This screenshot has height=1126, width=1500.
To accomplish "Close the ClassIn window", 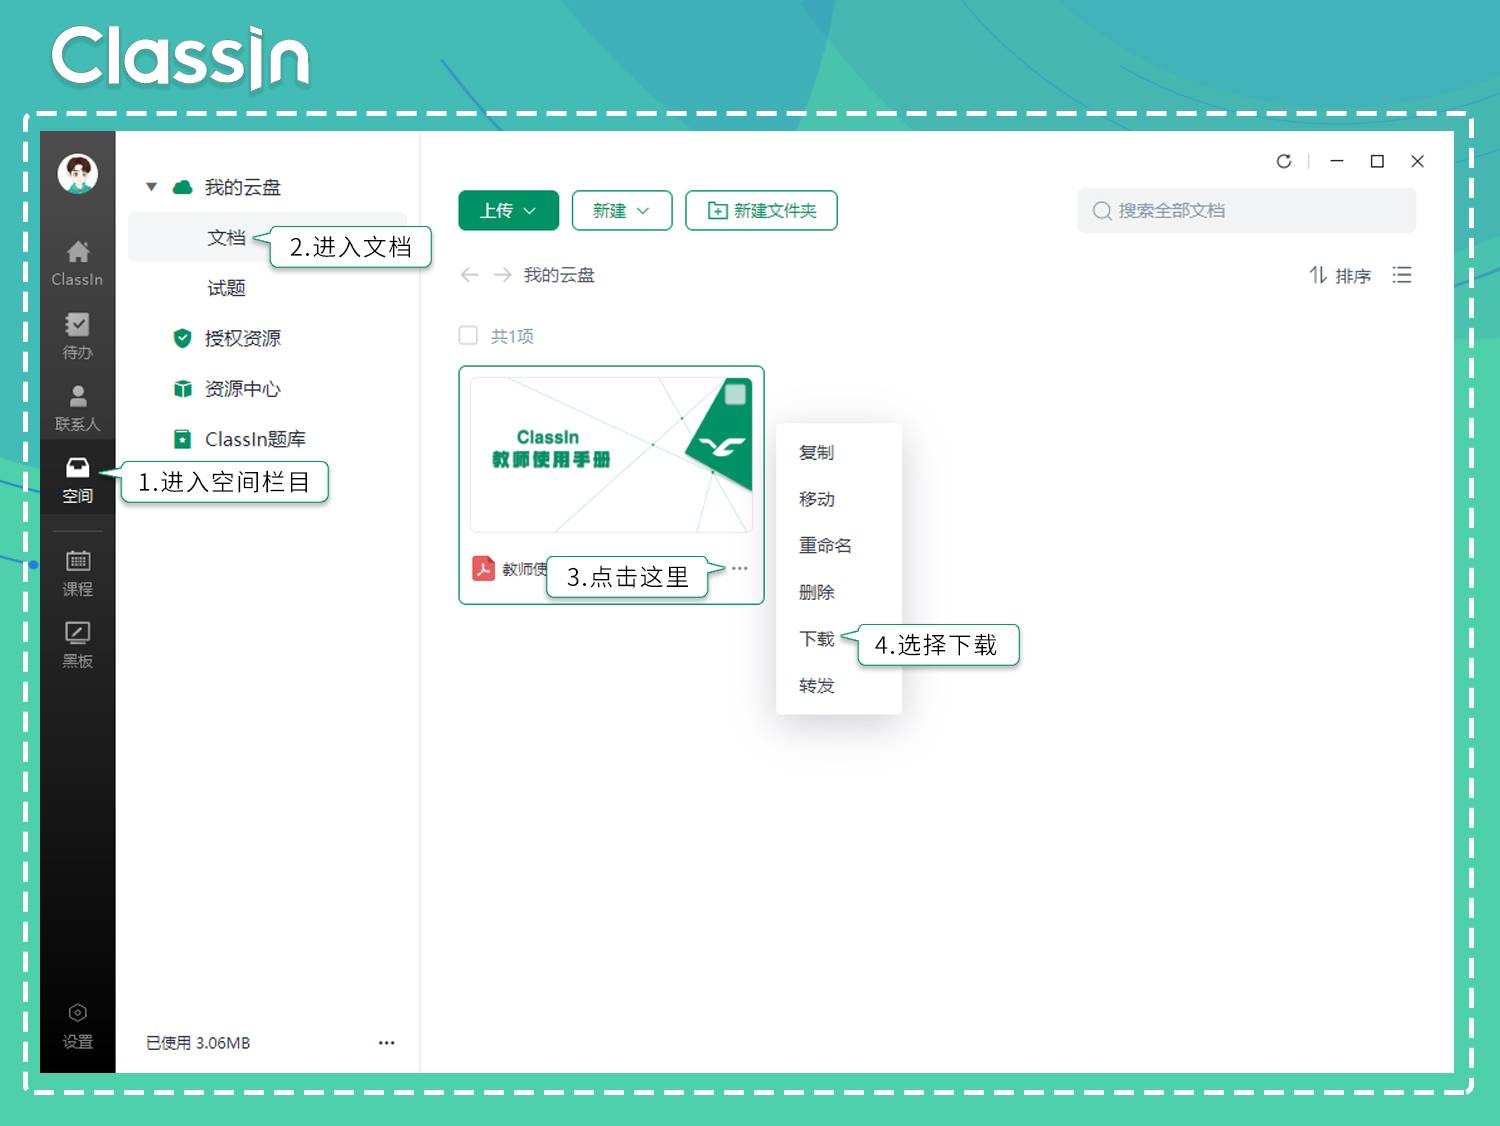I will tap(1417, 161).
